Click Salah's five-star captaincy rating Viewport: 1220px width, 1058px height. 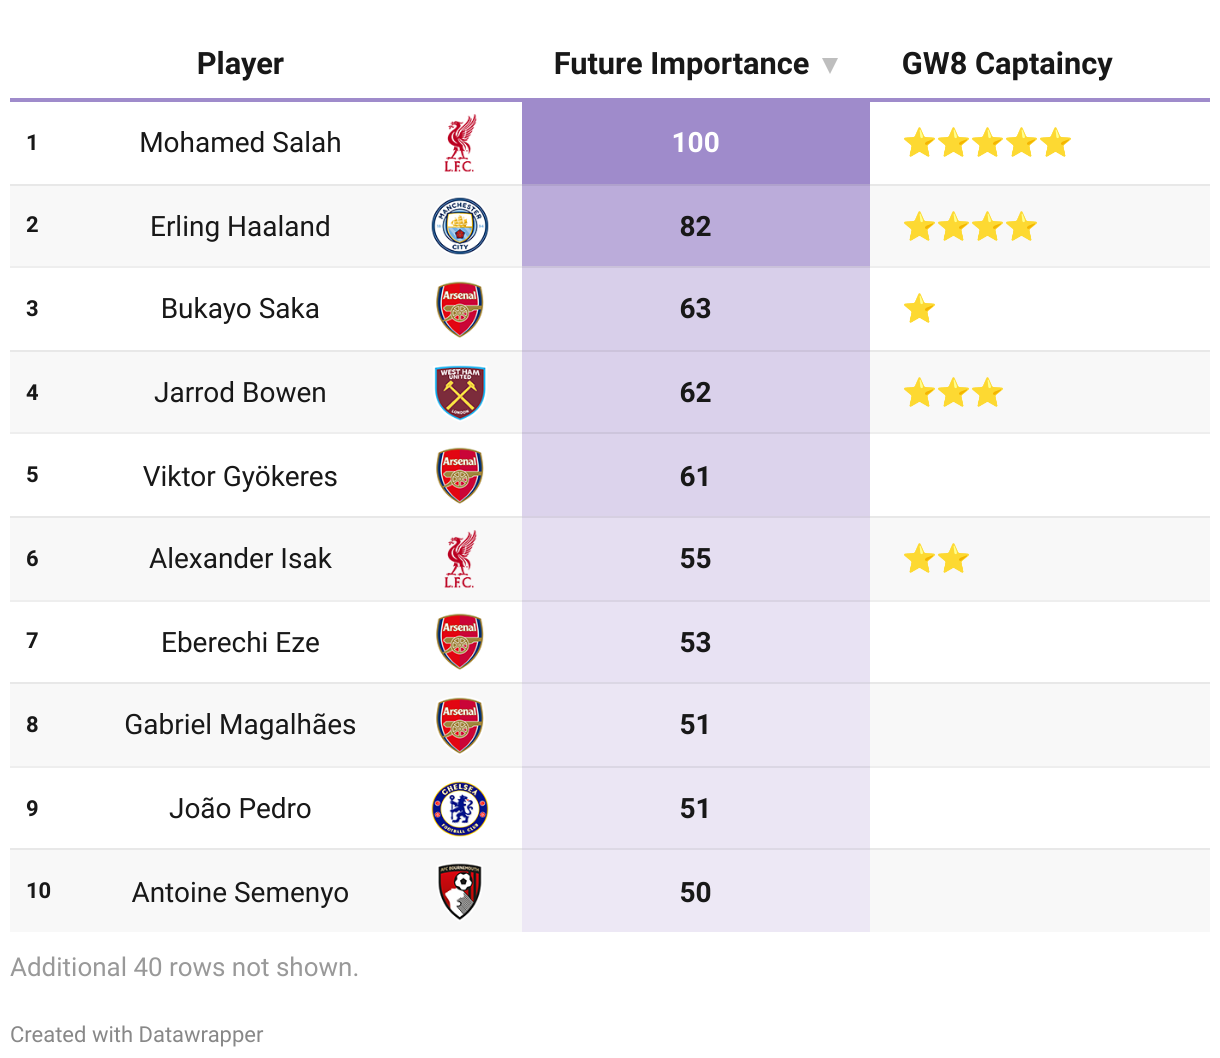pos(986,144)
